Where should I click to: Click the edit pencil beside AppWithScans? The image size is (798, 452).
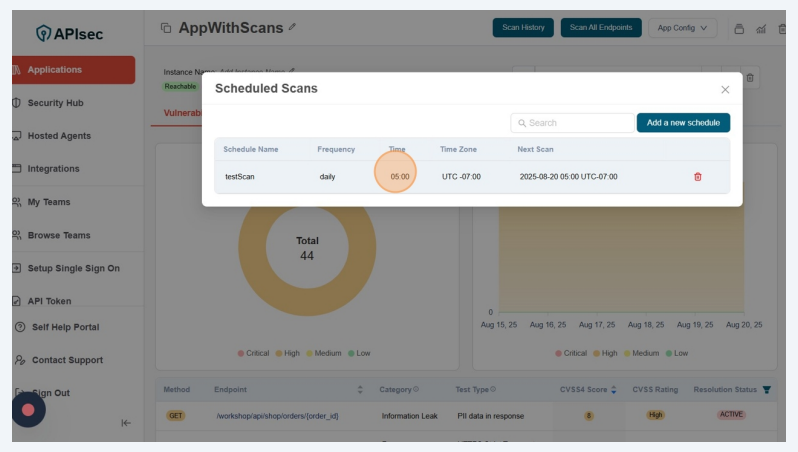tap(292, 28)
